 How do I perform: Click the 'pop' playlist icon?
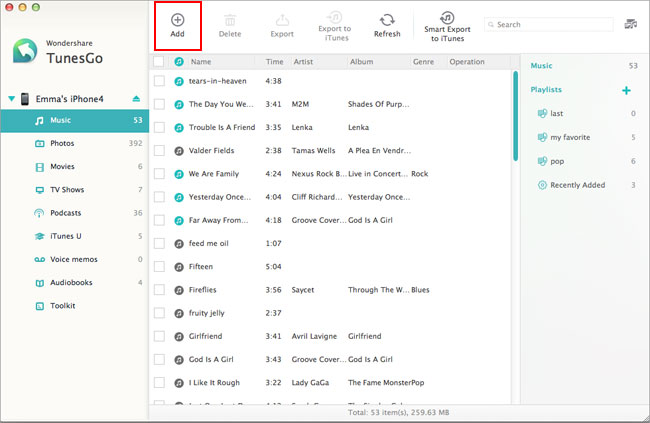(x=542, y=161)
